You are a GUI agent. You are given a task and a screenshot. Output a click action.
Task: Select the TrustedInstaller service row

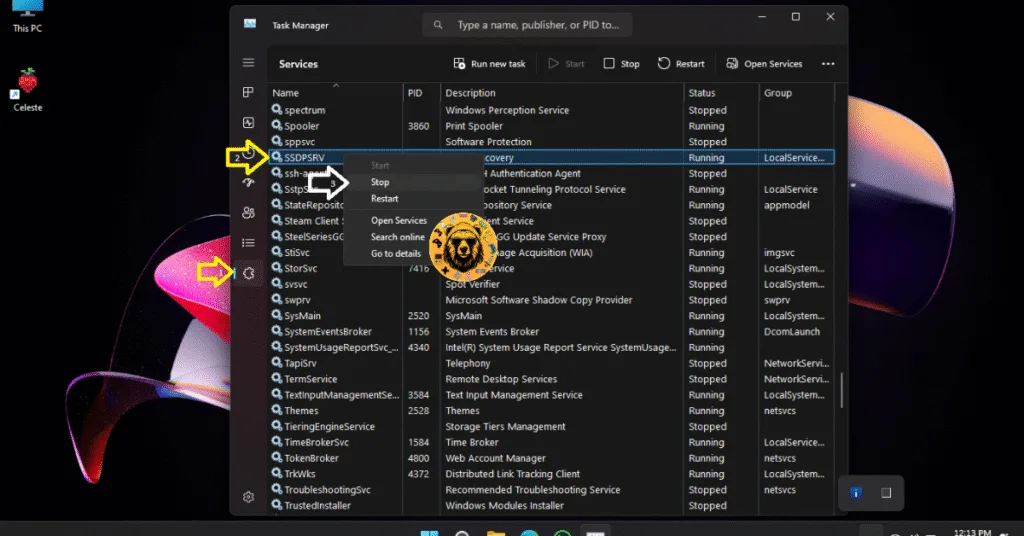tap(552, 505)
